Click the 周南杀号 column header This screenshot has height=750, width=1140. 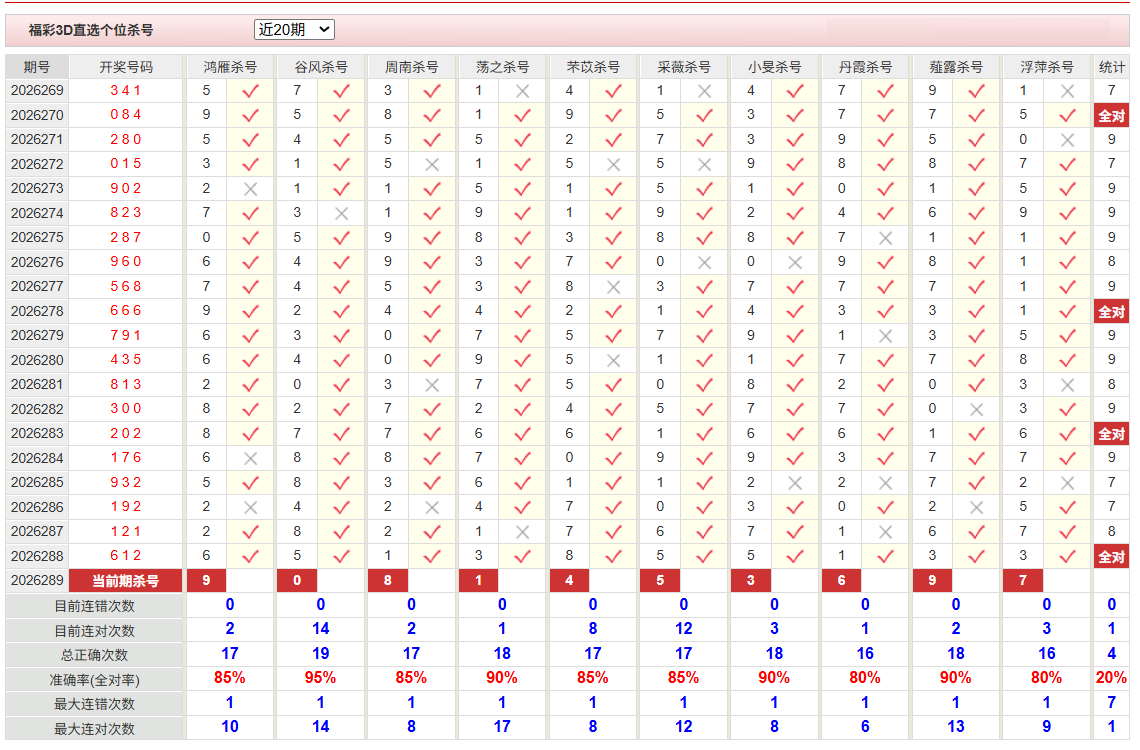(412, 67)
